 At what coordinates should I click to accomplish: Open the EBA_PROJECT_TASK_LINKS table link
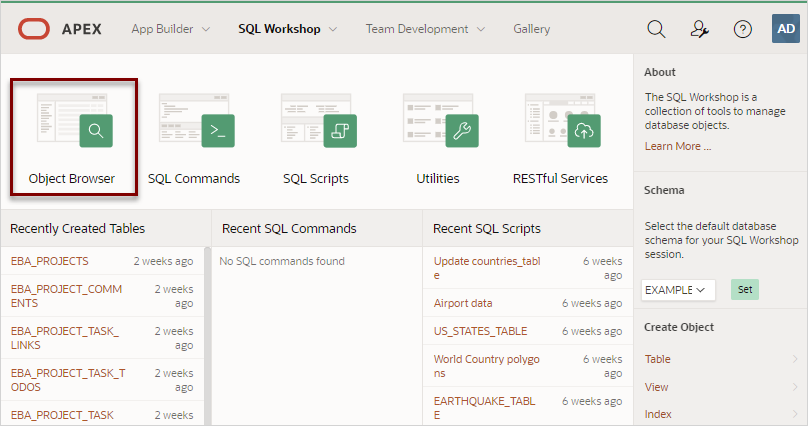tap(64, 338)
